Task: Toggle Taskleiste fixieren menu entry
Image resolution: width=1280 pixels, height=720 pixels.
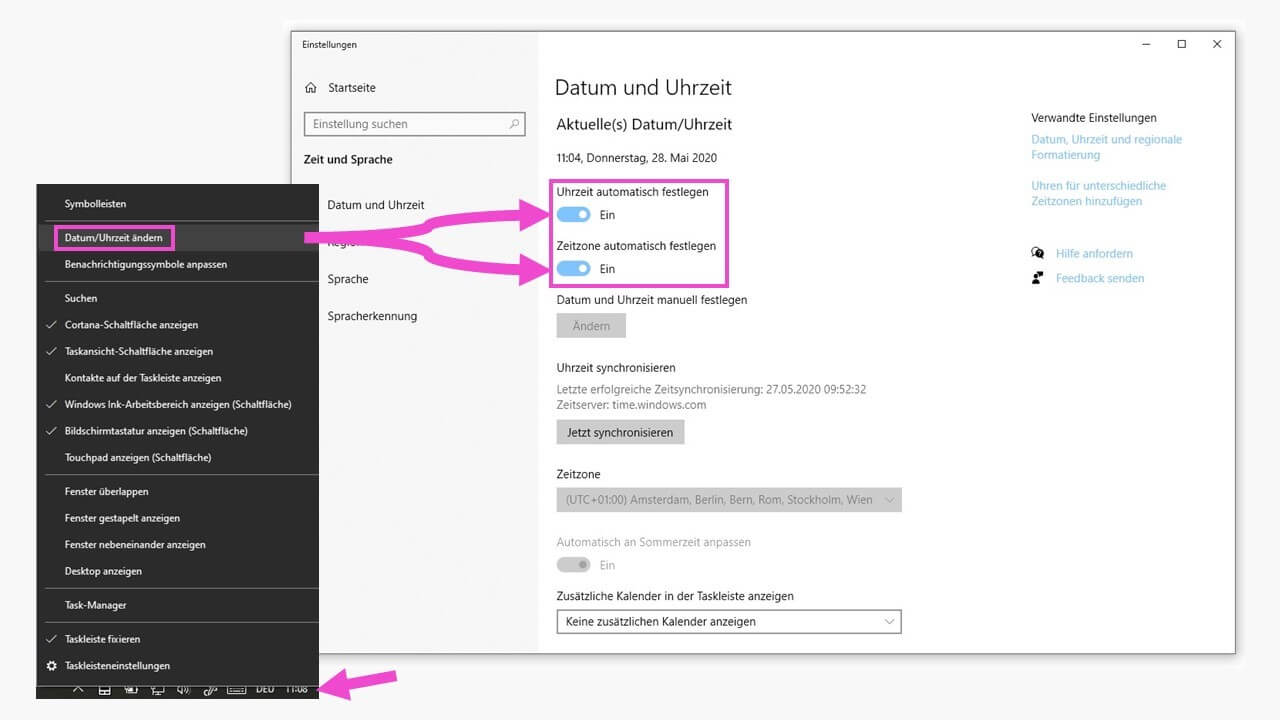Action: tap(177, 638)
